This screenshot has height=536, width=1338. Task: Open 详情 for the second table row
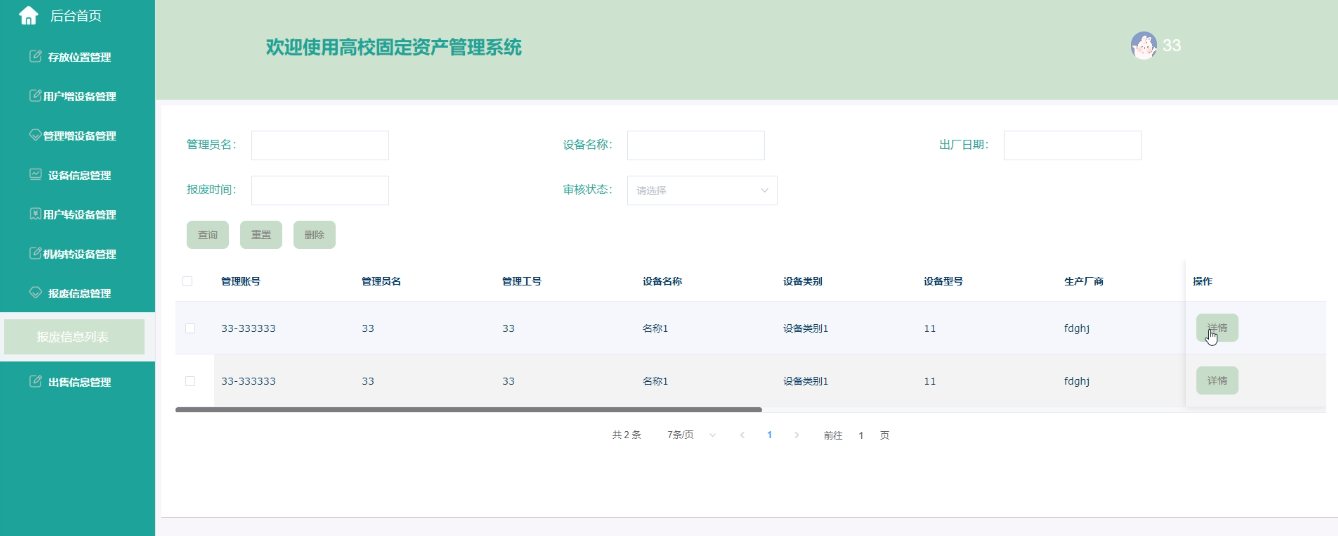[x=1217, y=381]
